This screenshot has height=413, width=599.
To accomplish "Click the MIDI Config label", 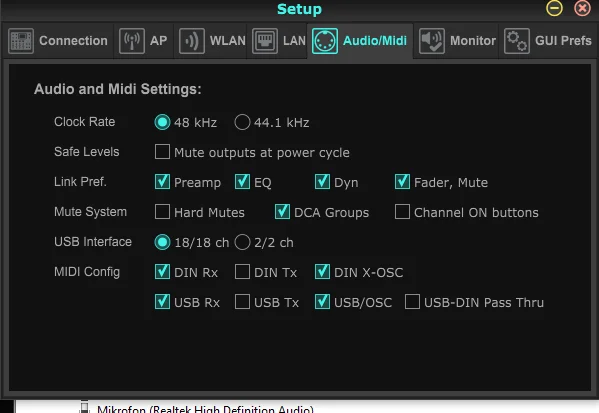I will [x=87, y=272].
